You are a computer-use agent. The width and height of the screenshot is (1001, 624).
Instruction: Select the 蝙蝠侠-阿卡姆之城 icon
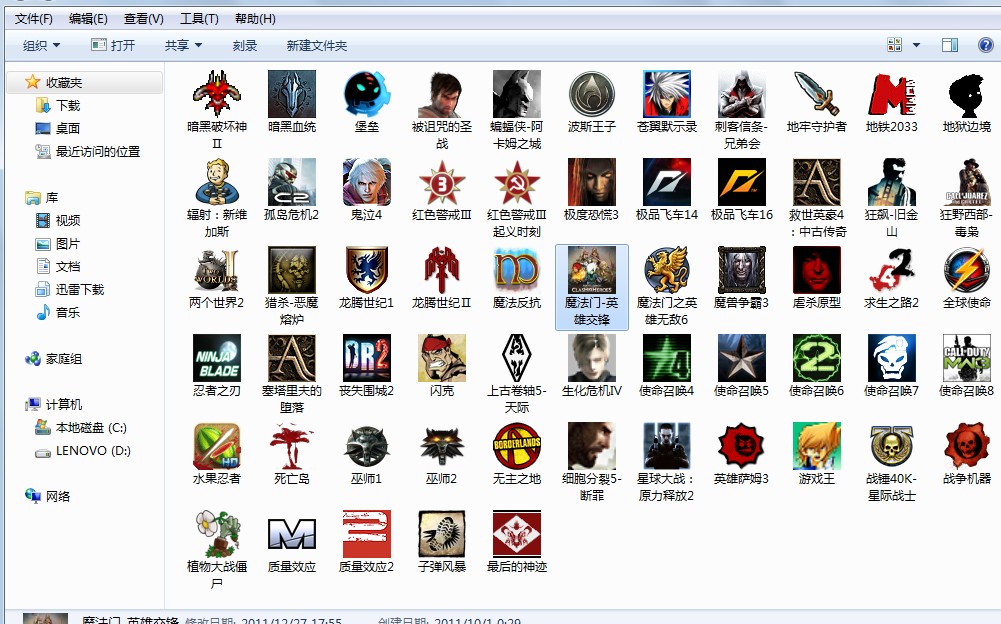pyautogui.click(x=517, y=94)
